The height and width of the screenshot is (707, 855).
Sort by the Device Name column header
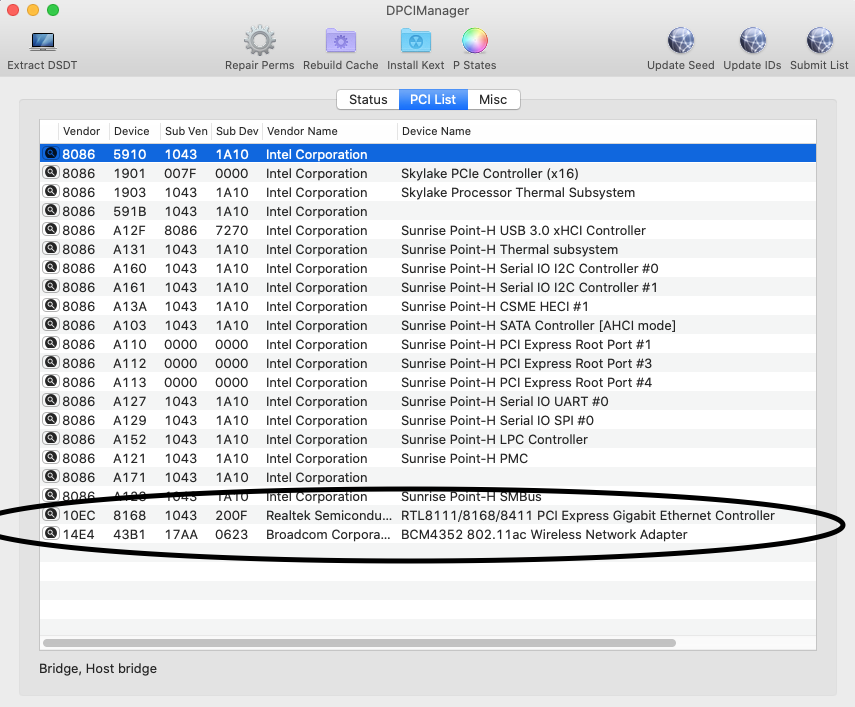pyautogui.click(x=436, y=131)
